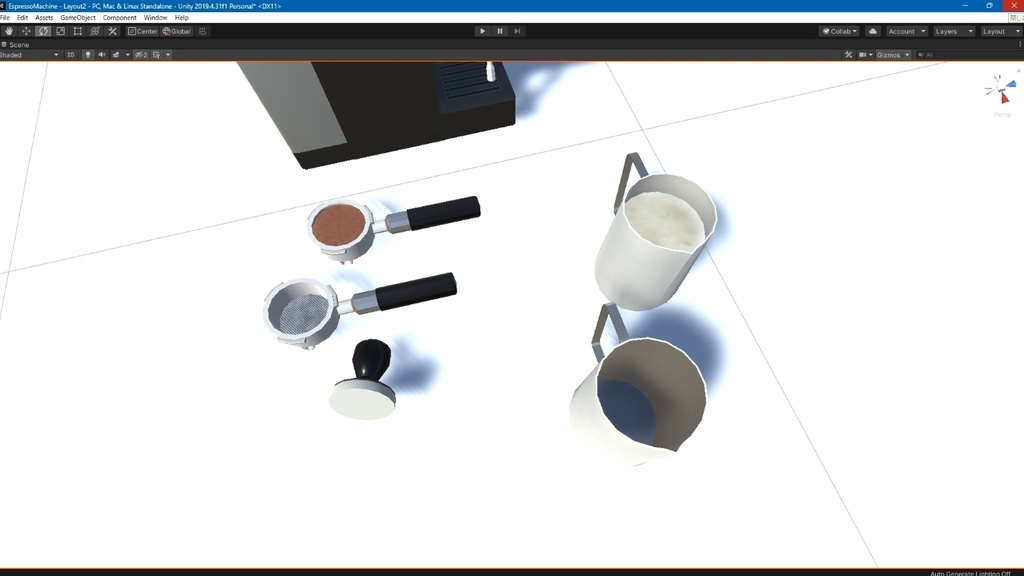Expand grid settings dropdown arrow
The height and width of the screenshot is (576, 1024).
[168, 55]
